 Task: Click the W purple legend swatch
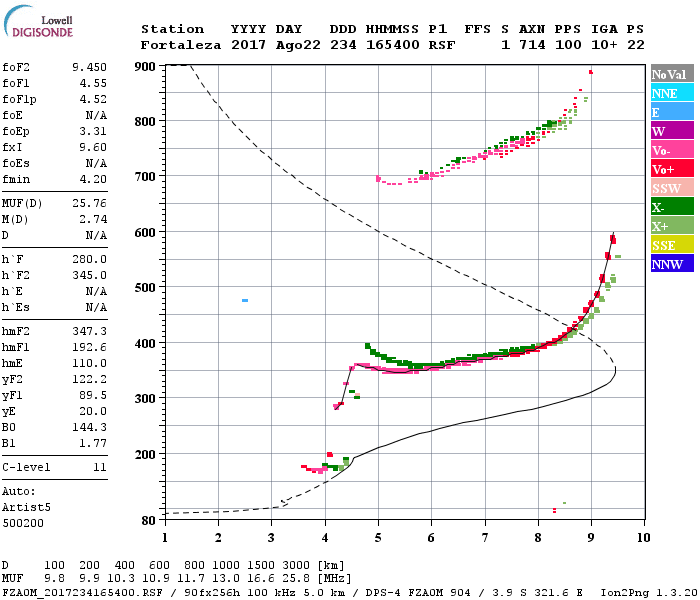pyautogui.click(x=672, y=131)
